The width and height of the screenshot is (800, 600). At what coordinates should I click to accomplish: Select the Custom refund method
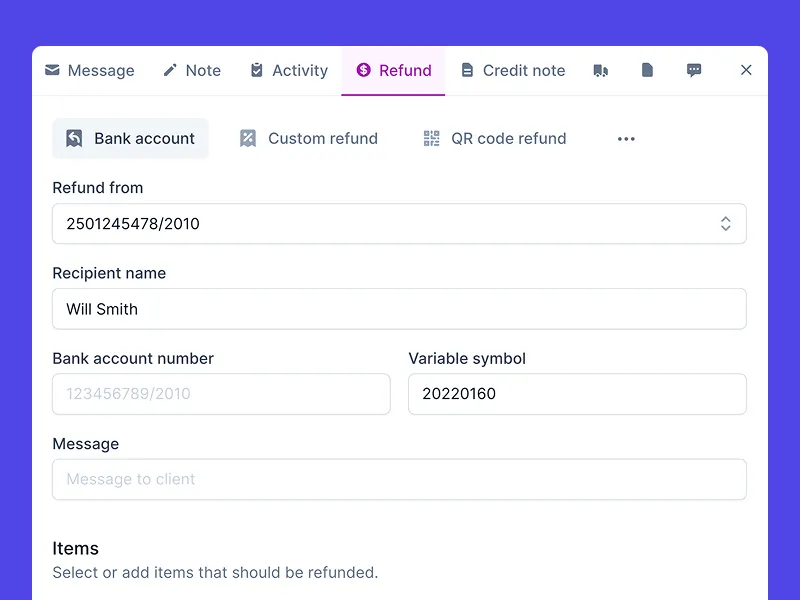(x=308, y=138)
